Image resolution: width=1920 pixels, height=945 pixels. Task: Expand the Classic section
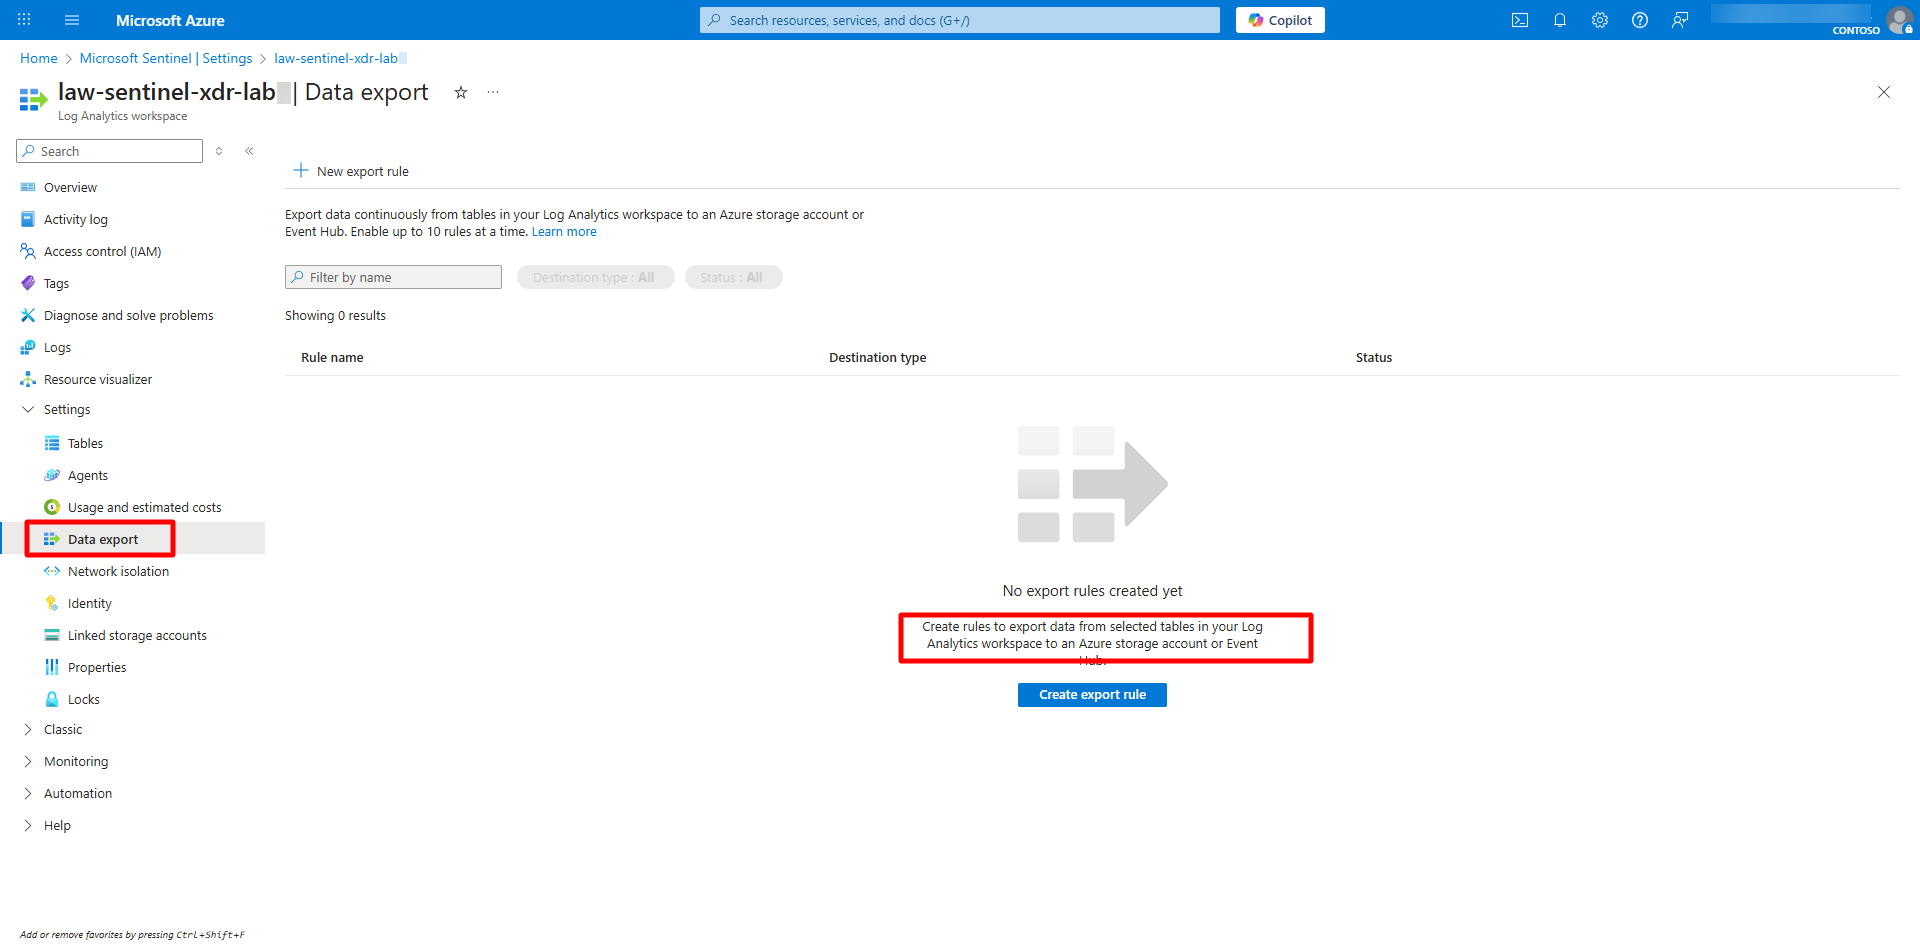[x=28, y=729]
